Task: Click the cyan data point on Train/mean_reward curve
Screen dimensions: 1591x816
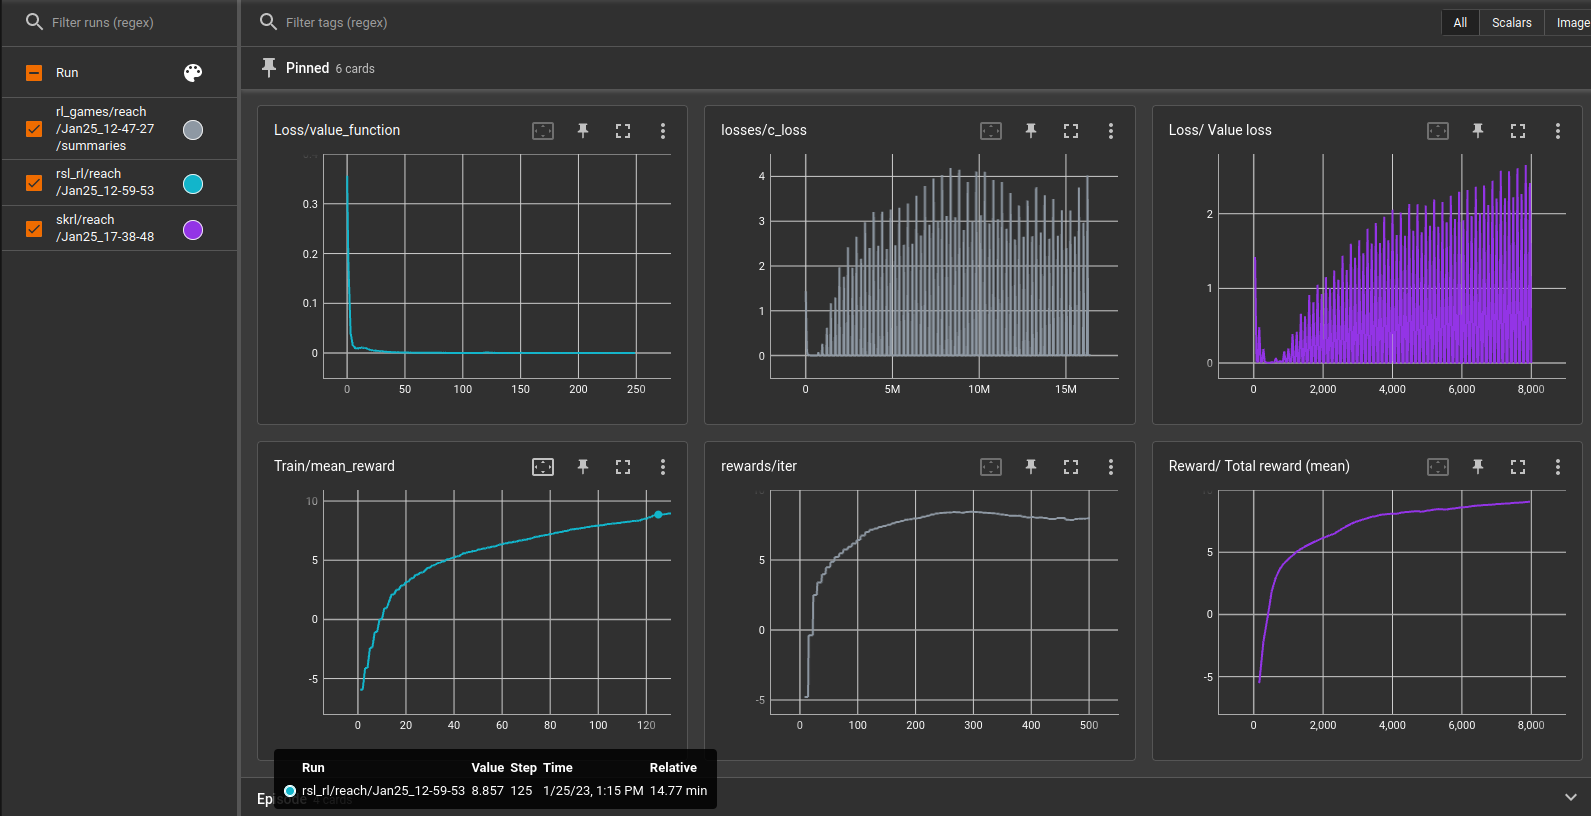Action: tap(658, 515)
